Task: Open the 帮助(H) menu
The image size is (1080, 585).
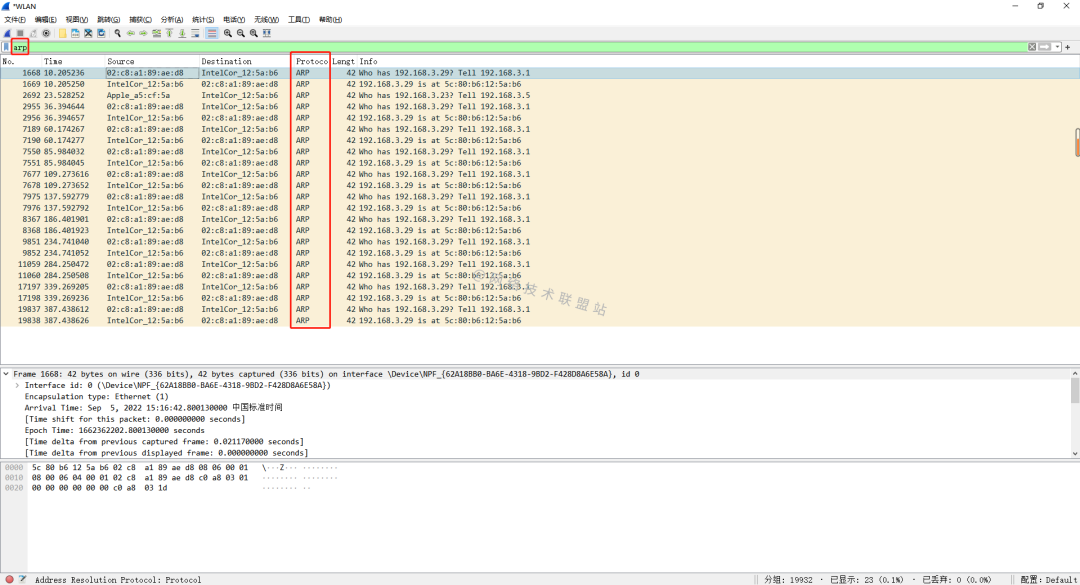Action: 330,19
